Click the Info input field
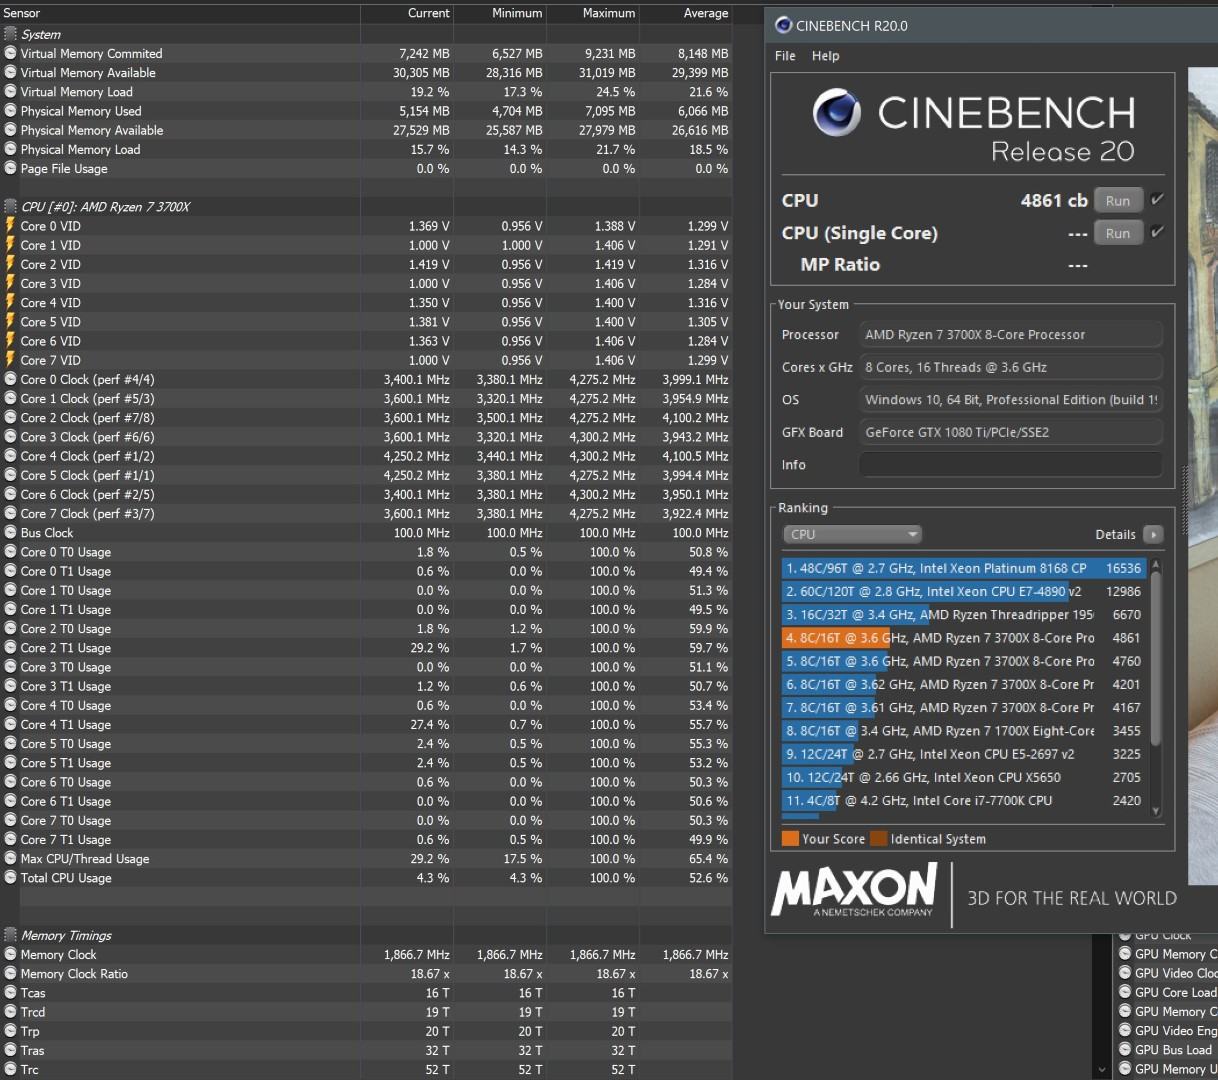The image size is (1218, 1080). pyautogui.click(x=1011, y=465)
